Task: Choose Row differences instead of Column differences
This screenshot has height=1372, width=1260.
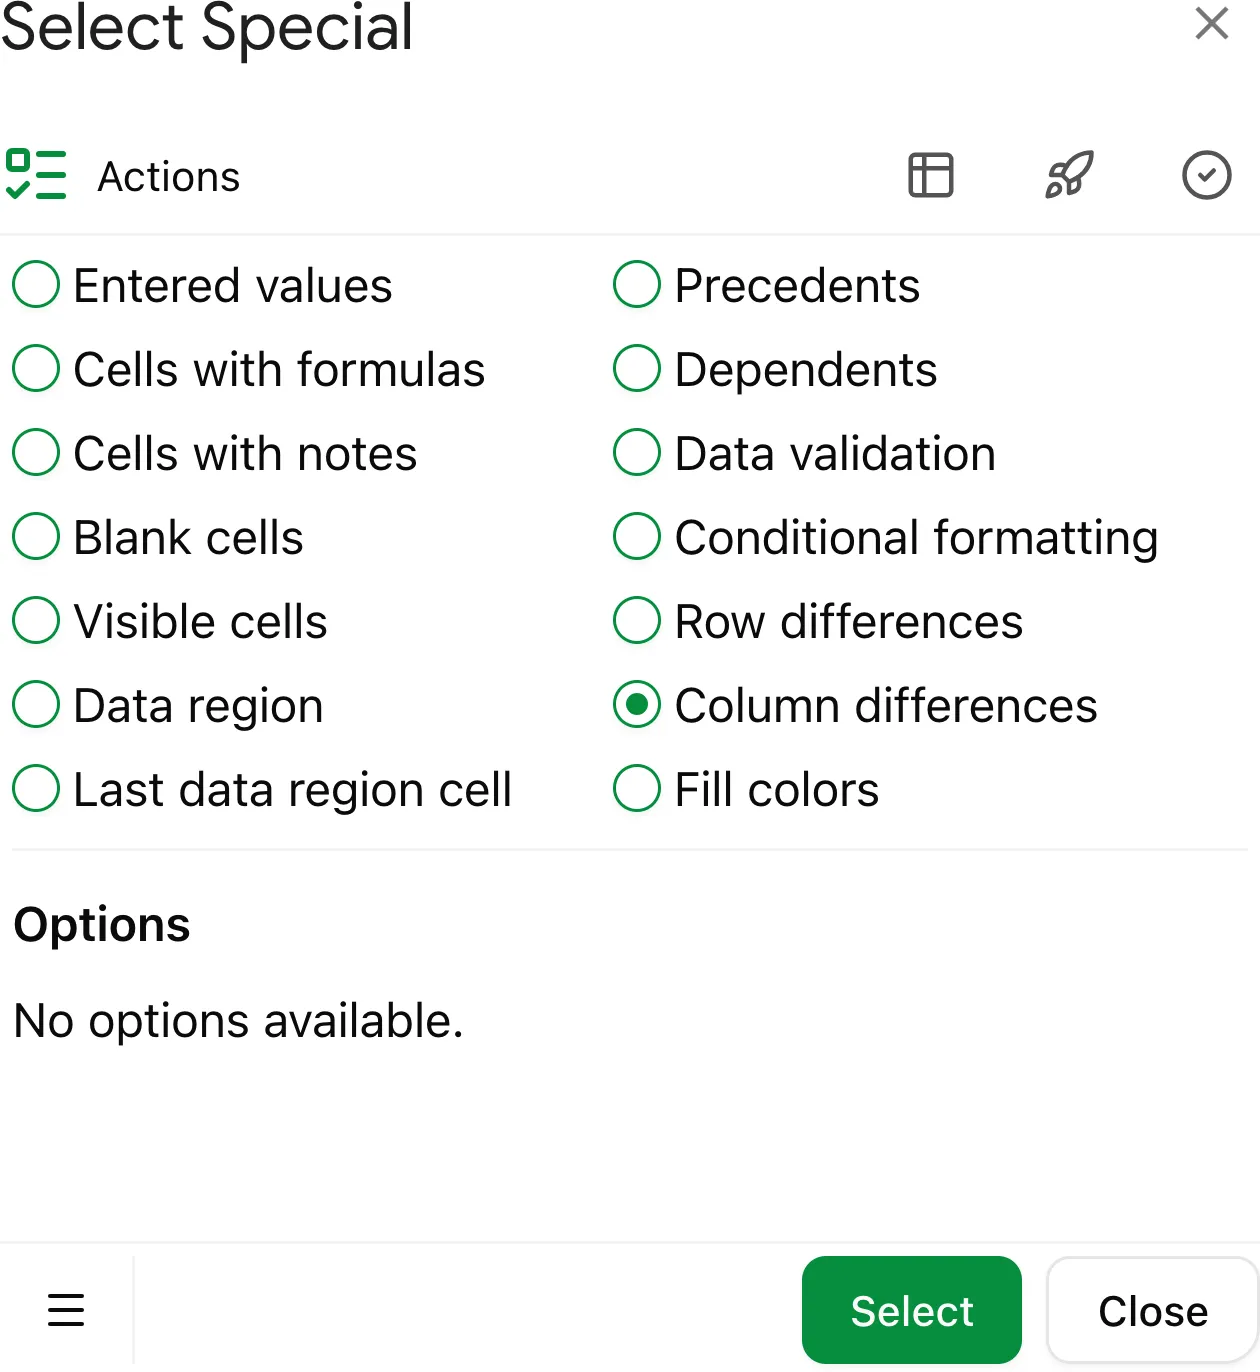Action: (636, 620)
